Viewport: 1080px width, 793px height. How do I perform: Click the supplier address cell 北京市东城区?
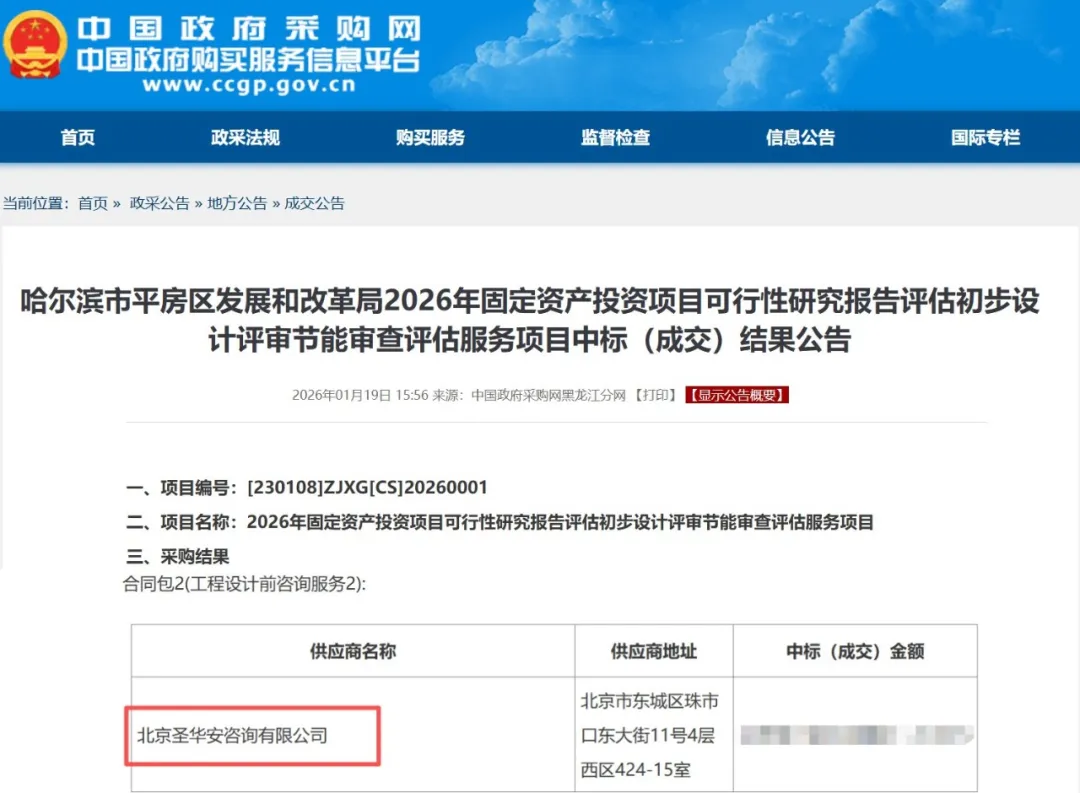[x=650, y=736]
